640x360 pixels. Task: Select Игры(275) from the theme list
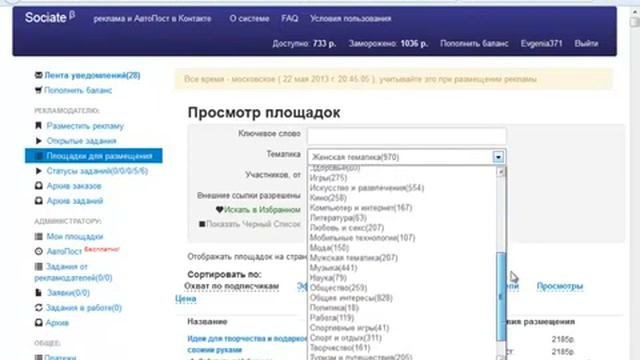(328, 178)
